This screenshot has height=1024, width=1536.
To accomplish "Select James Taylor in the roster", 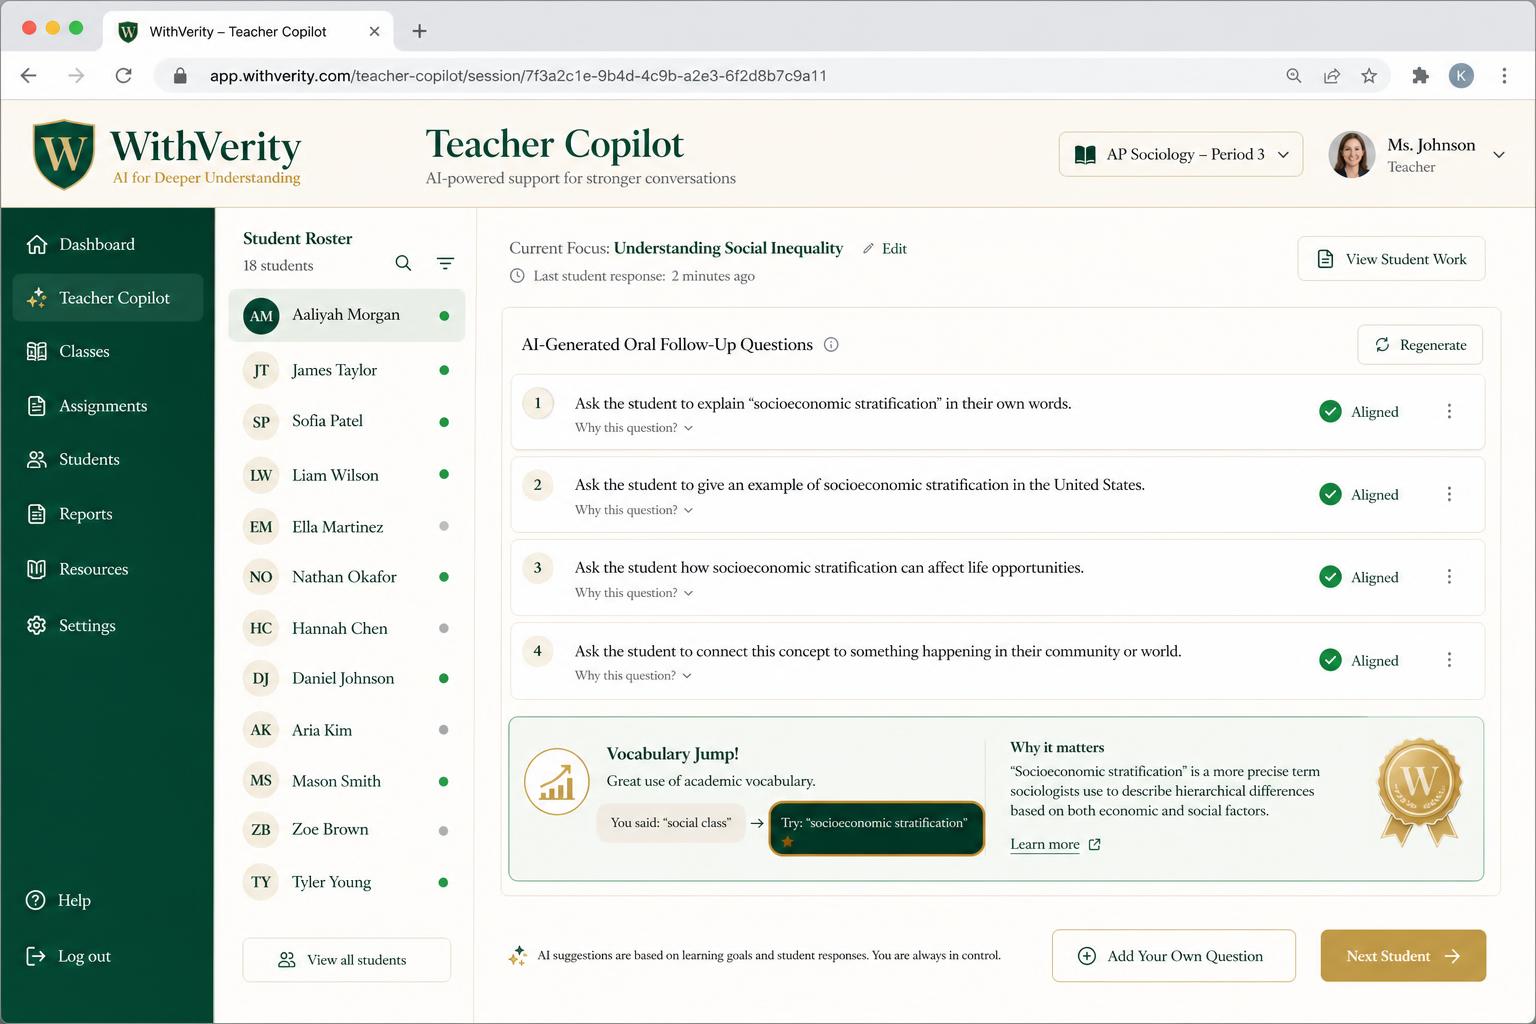I will point(346,370).
